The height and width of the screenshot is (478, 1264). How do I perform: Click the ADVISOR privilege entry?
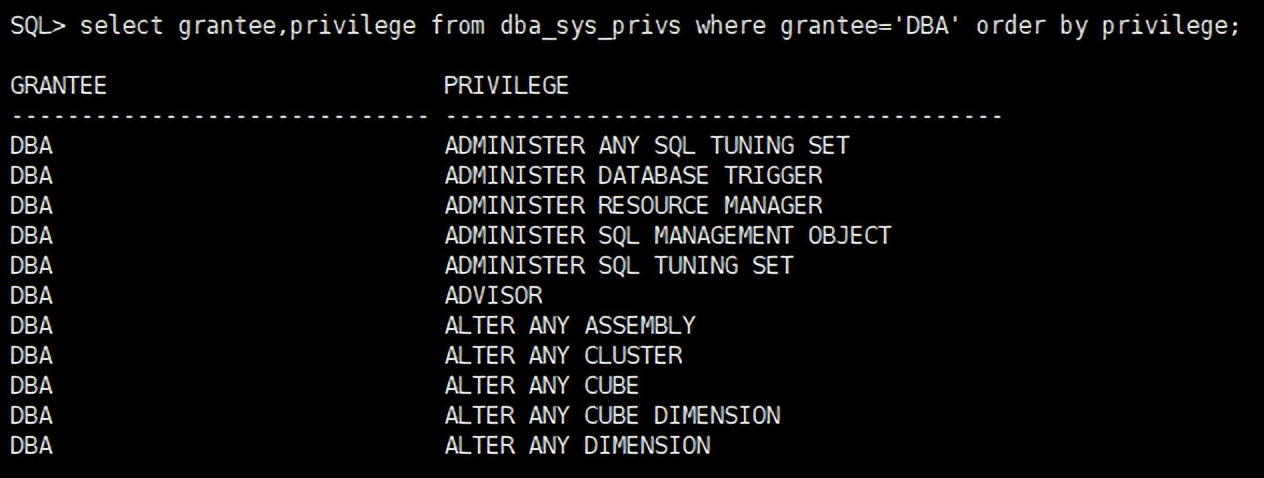[x=493, y=296]
